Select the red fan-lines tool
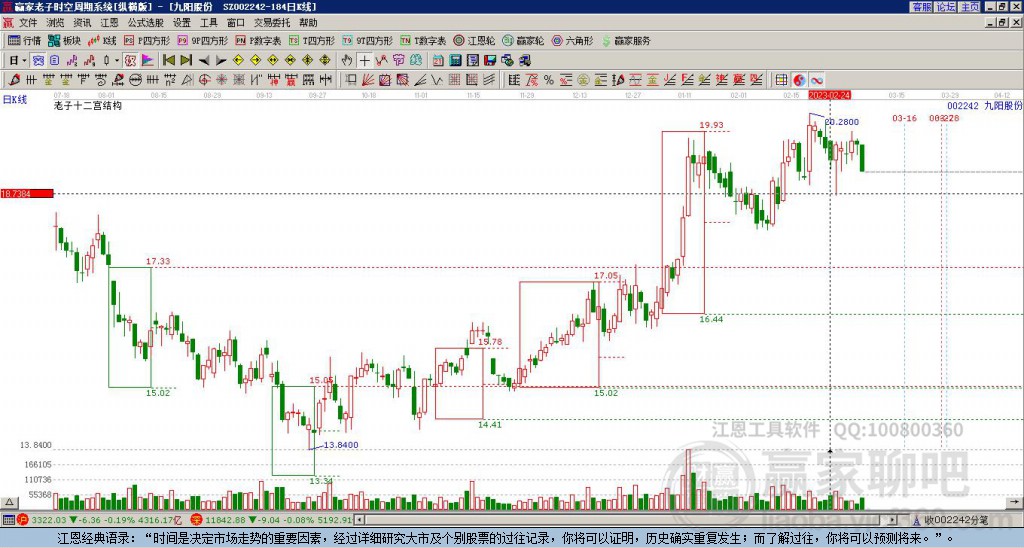Screen dimensions: 1024x548 (x=368, y=80)
